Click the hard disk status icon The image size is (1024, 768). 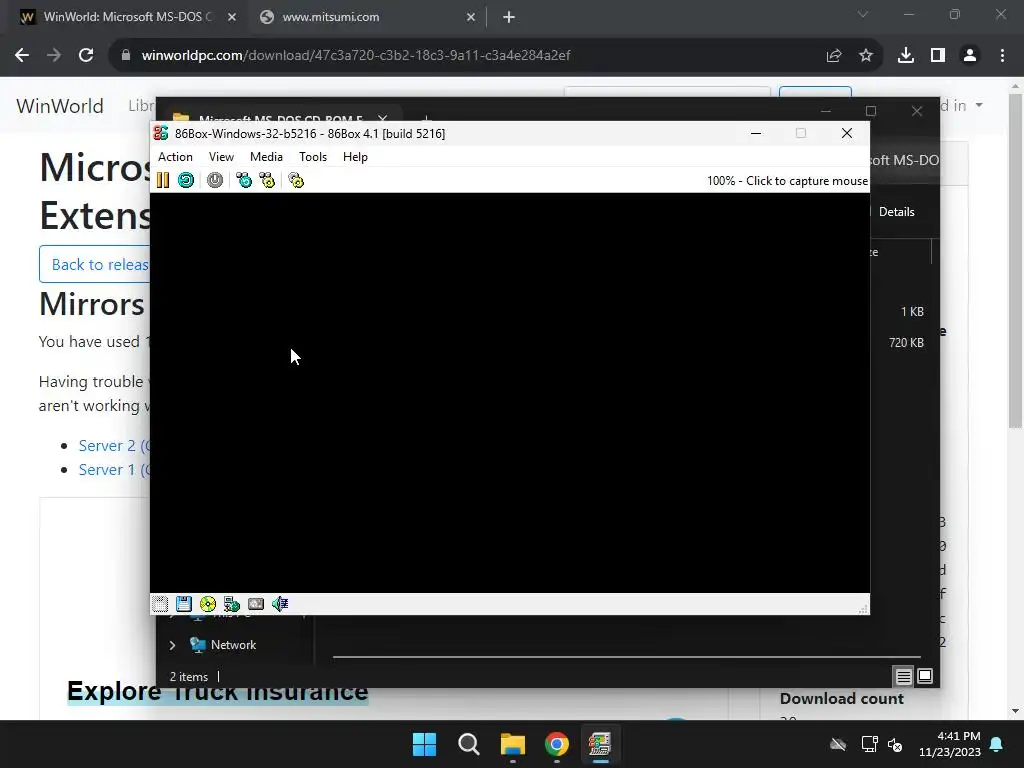pos(256,604)
